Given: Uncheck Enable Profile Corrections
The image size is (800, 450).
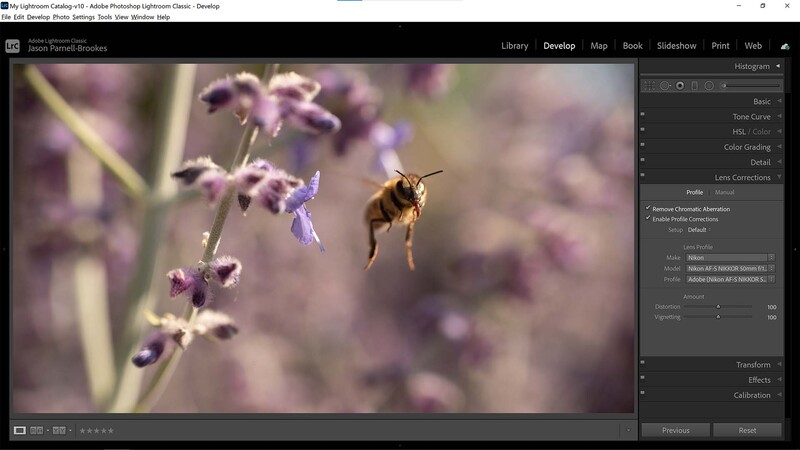Looking at the screenshot, I should tap(648, 218).
